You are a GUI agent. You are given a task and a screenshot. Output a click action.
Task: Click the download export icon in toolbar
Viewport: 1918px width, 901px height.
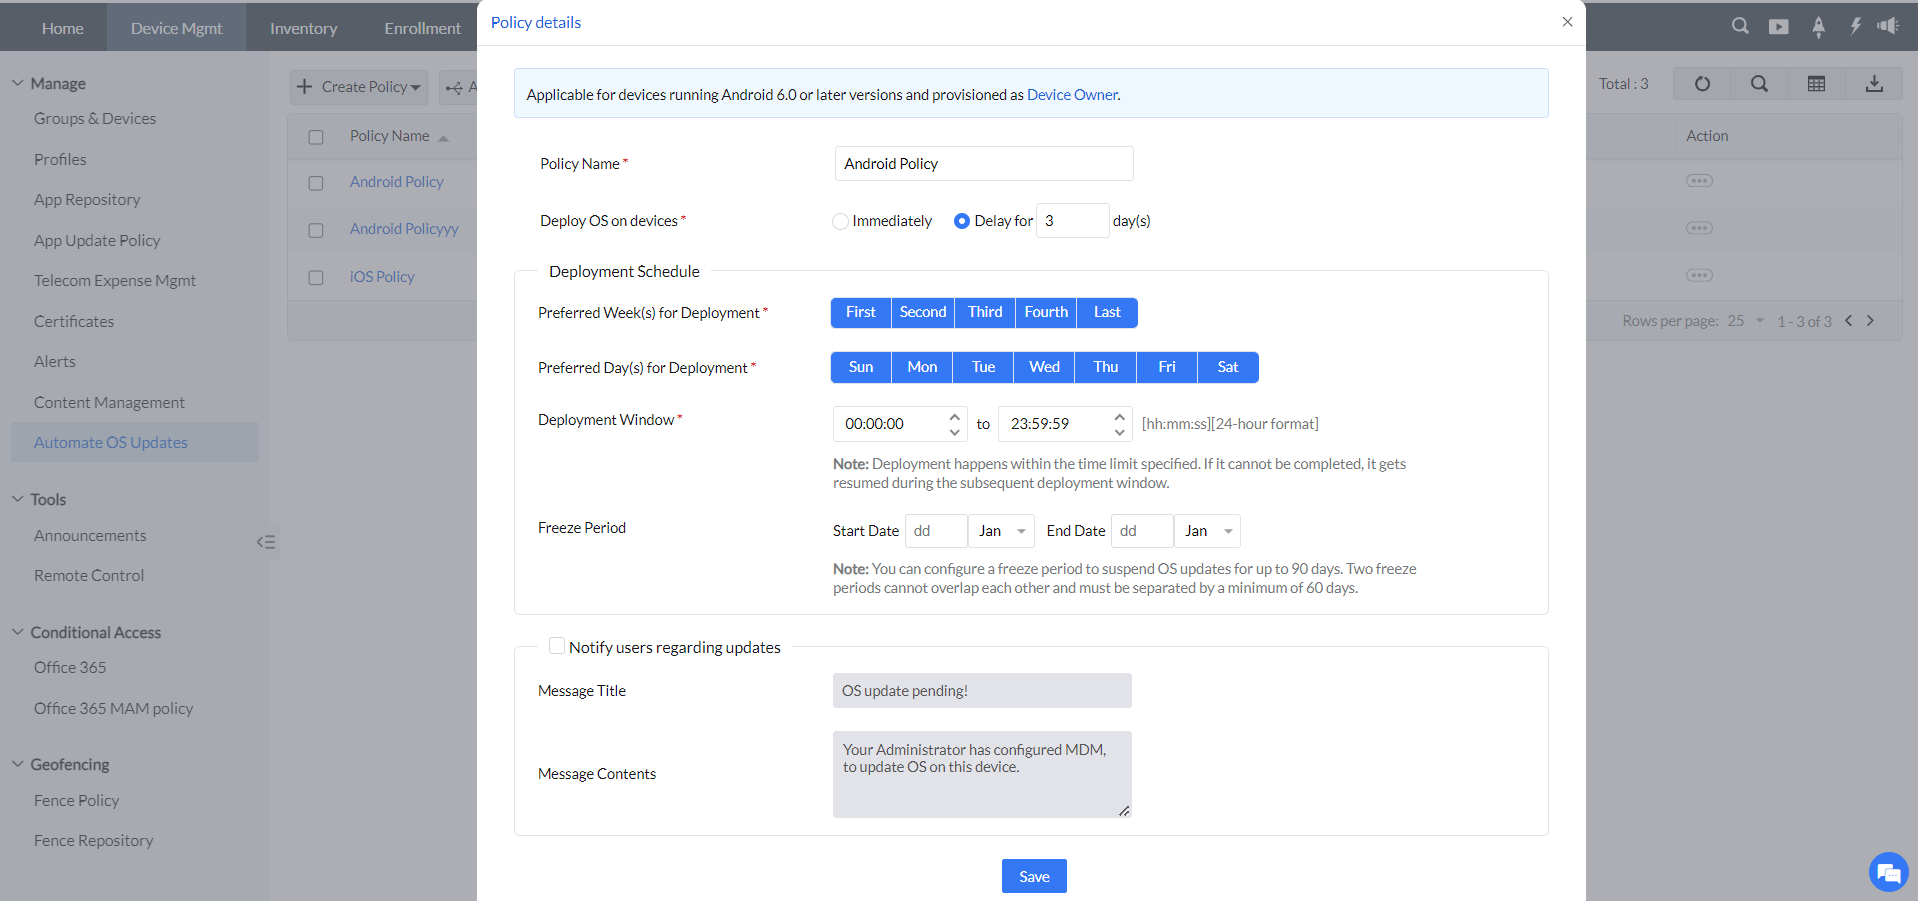pyautogui.click(x=1874, y=84)
